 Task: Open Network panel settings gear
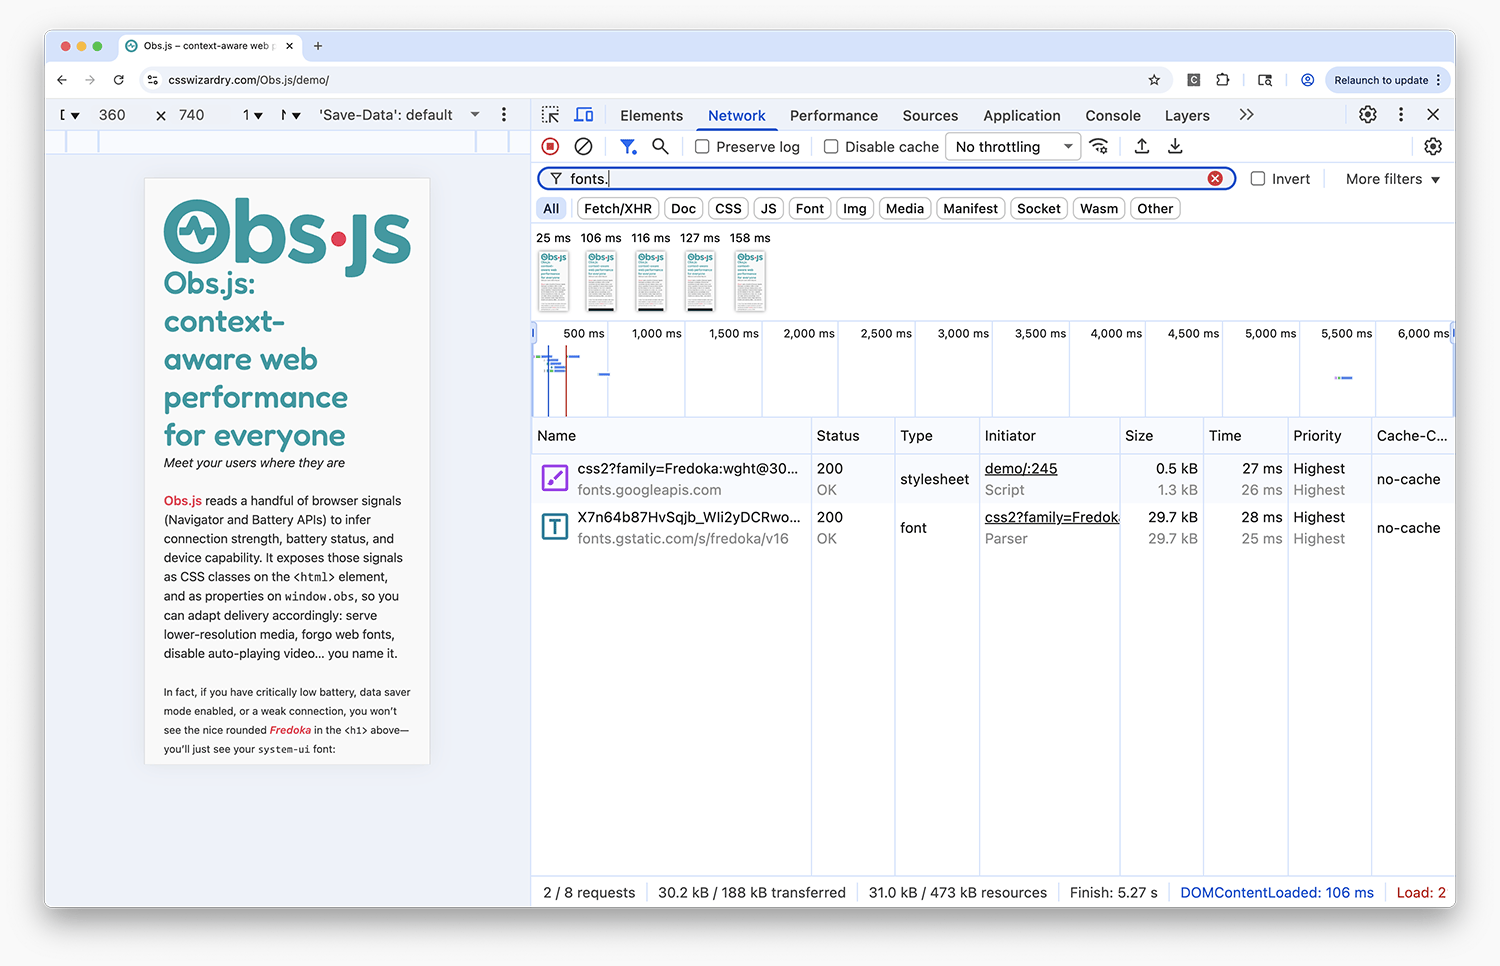[x=1433, y=146]
